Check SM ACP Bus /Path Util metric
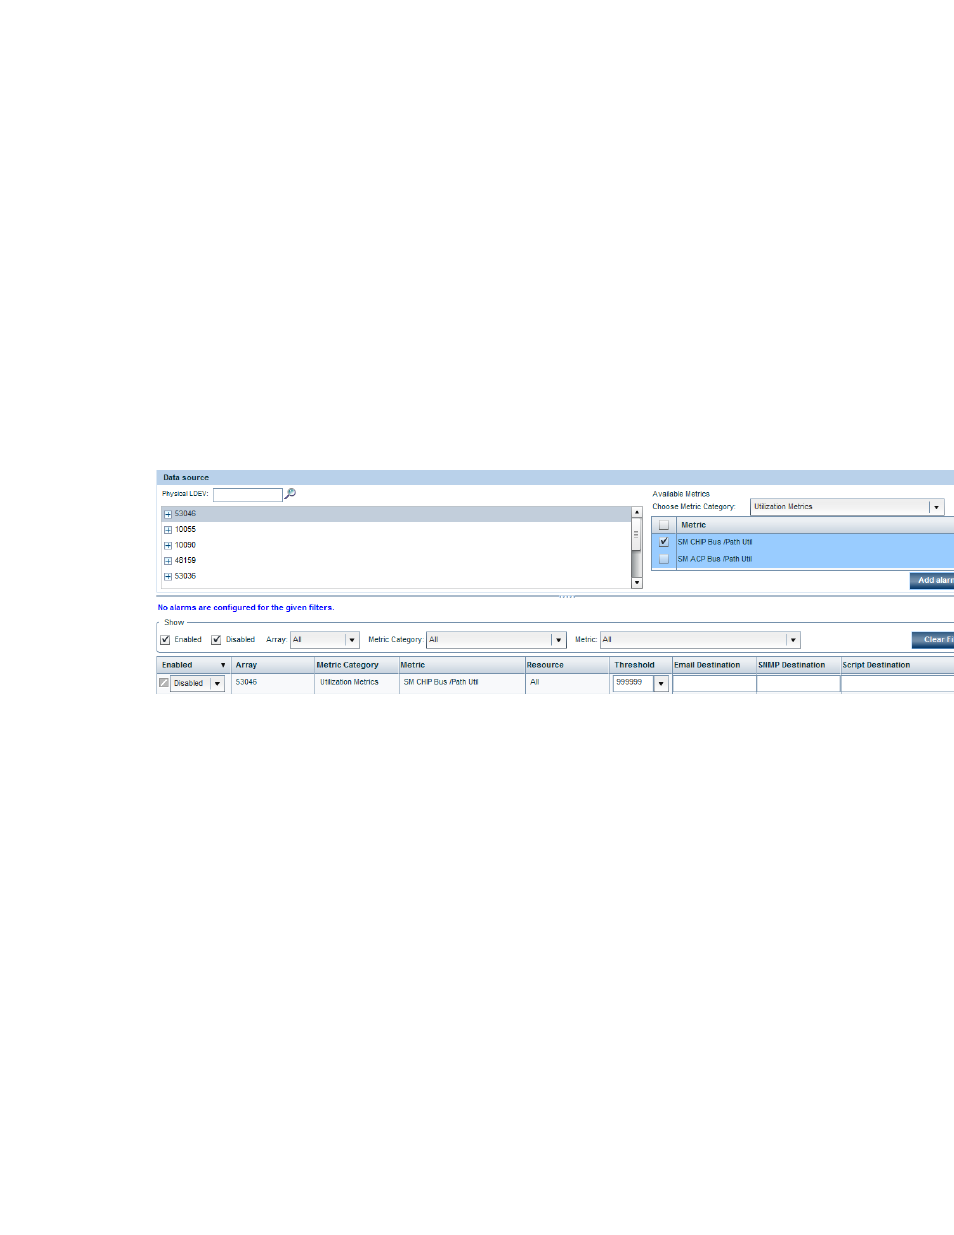This screenshot has height=1235, width=954. 664,559
